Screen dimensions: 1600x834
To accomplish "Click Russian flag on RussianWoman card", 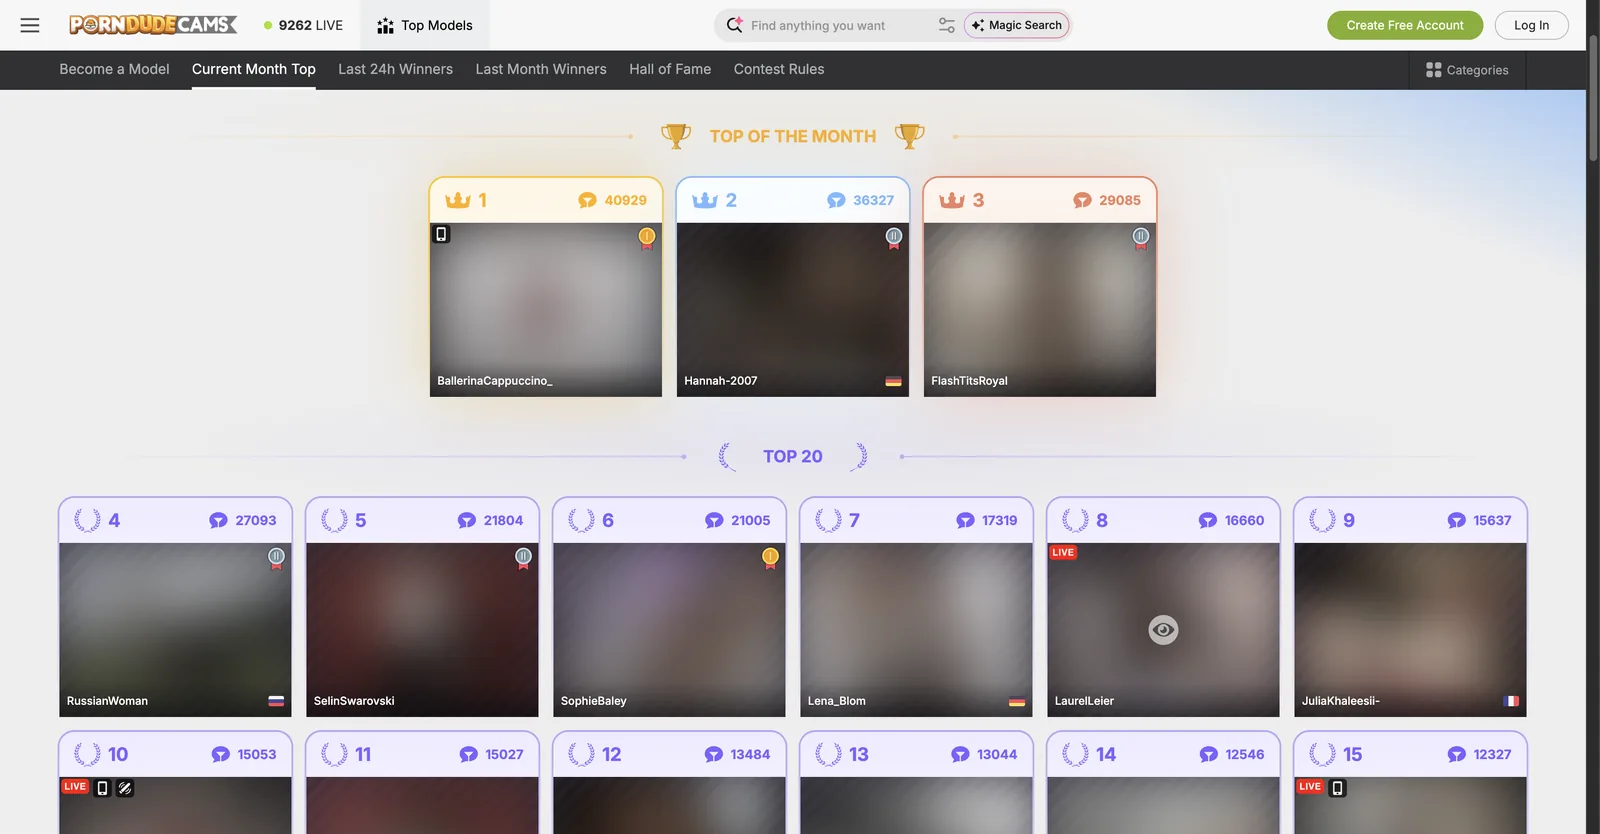I will click(x=276, y=701).
